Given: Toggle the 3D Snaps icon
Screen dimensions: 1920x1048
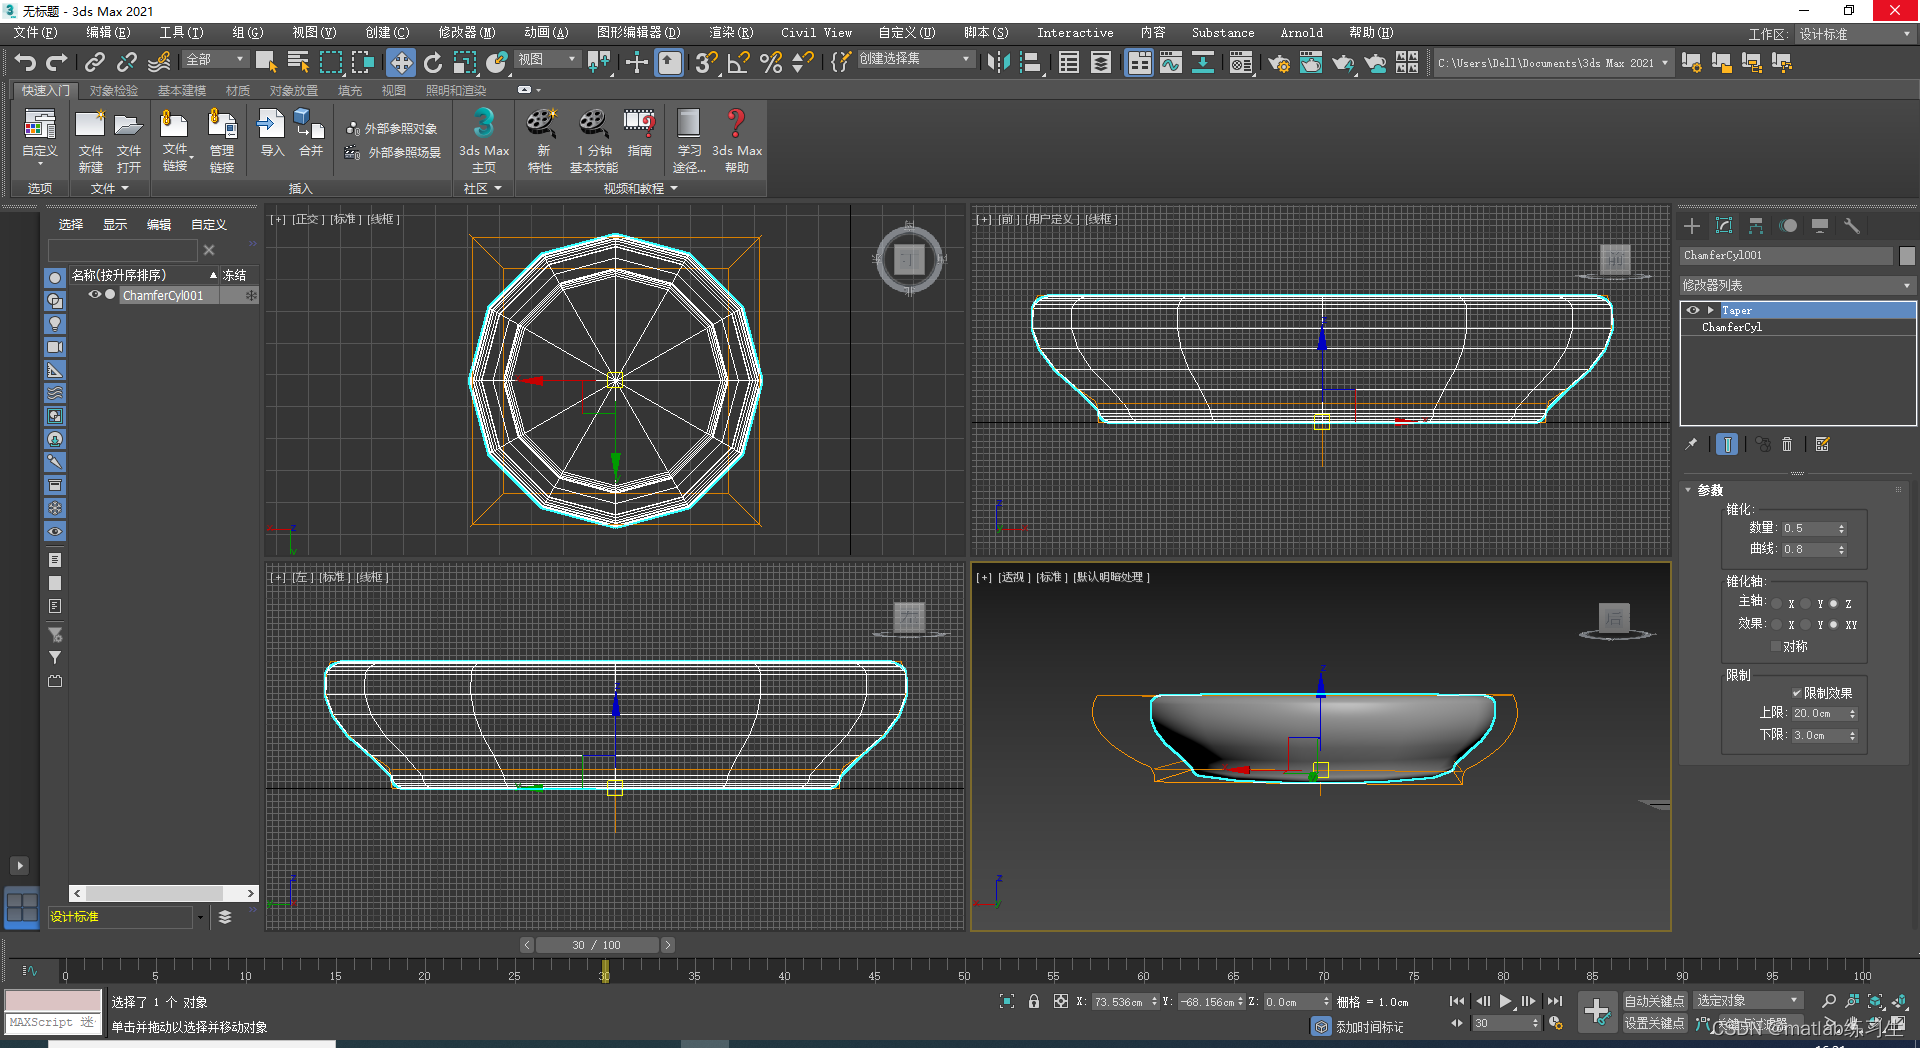Looking at the screenshot, I should point(706,63).
